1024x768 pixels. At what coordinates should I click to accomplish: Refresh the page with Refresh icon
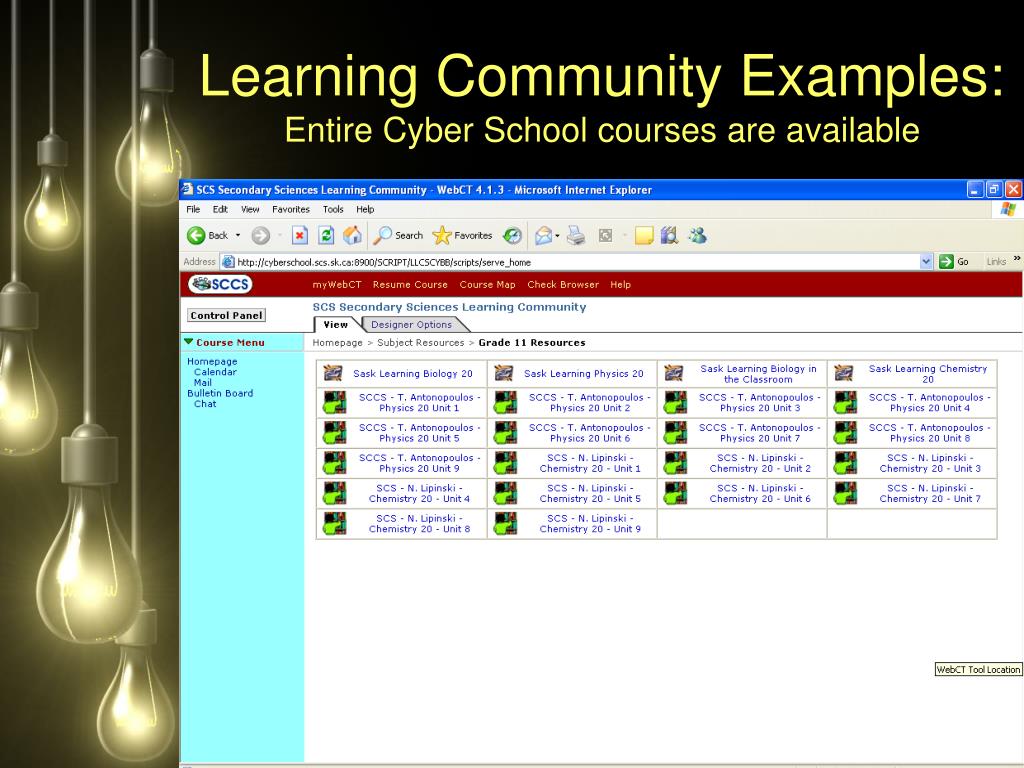(x=326, y=236)
